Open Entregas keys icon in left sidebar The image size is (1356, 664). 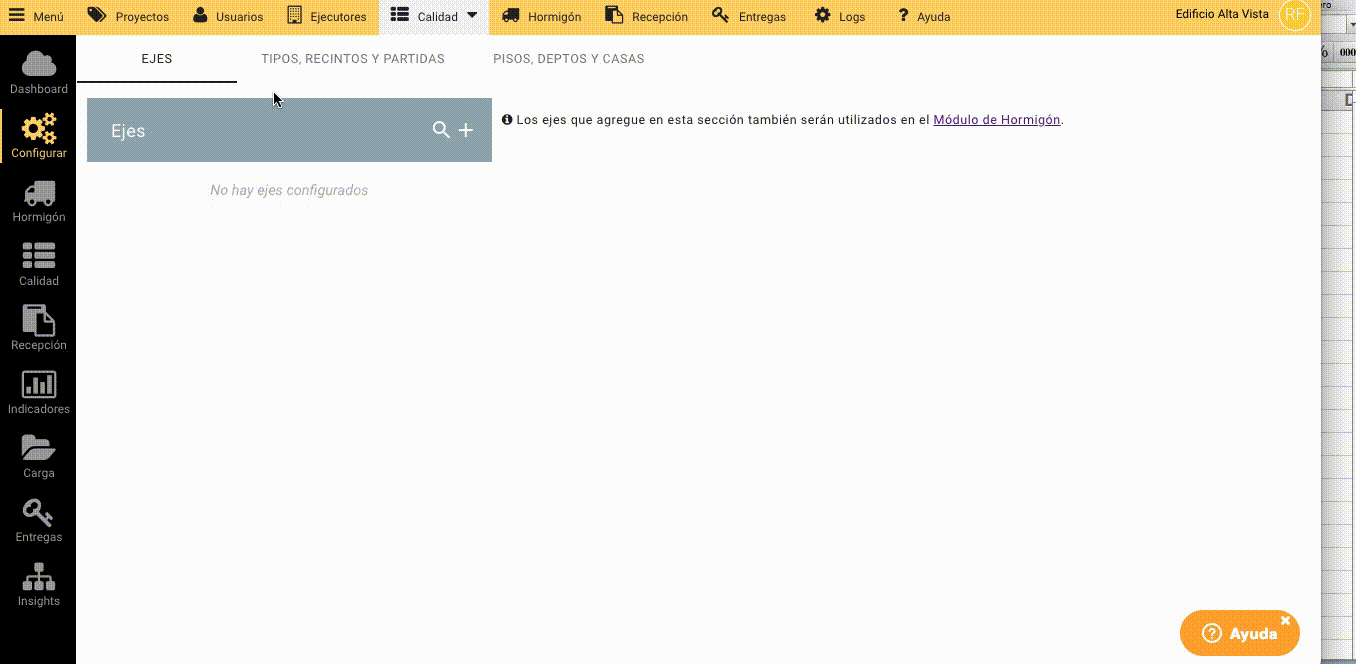tap(38, 513)
